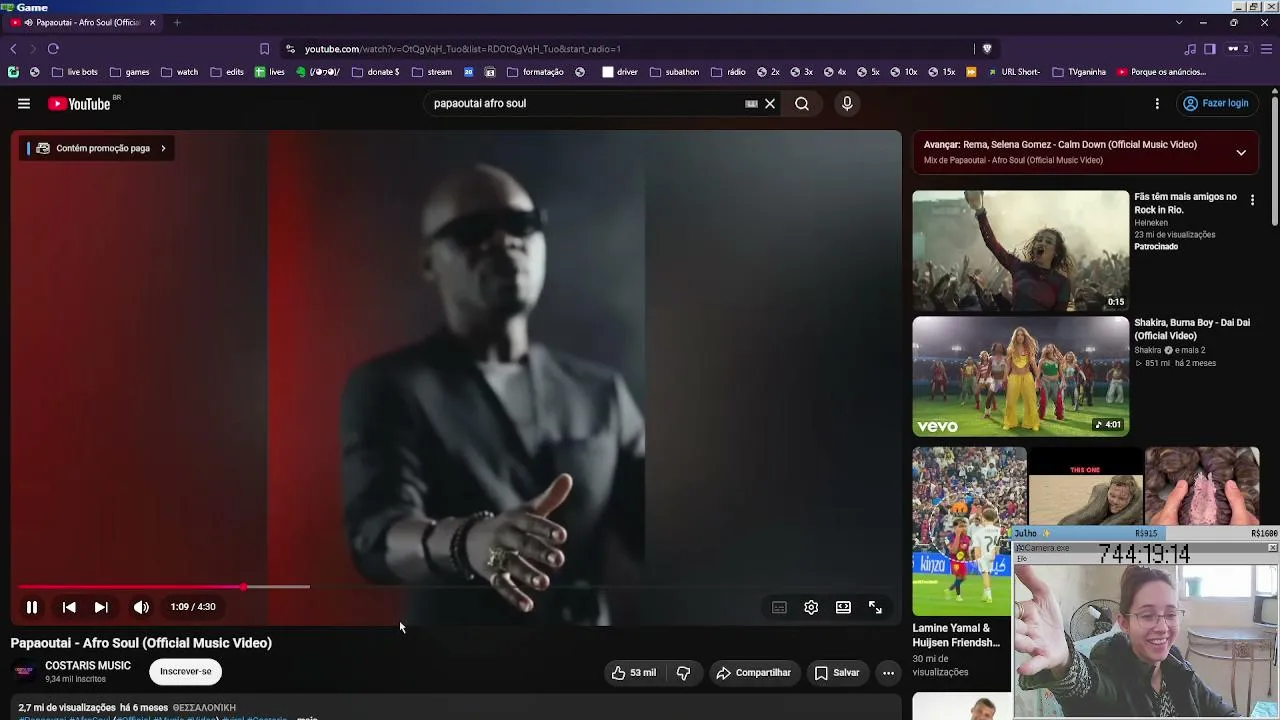This screenshot has height=720, width=1280.
Task: Open the 'Porque os anúncios...' bookmark
Action: (x=1162, y=72)
